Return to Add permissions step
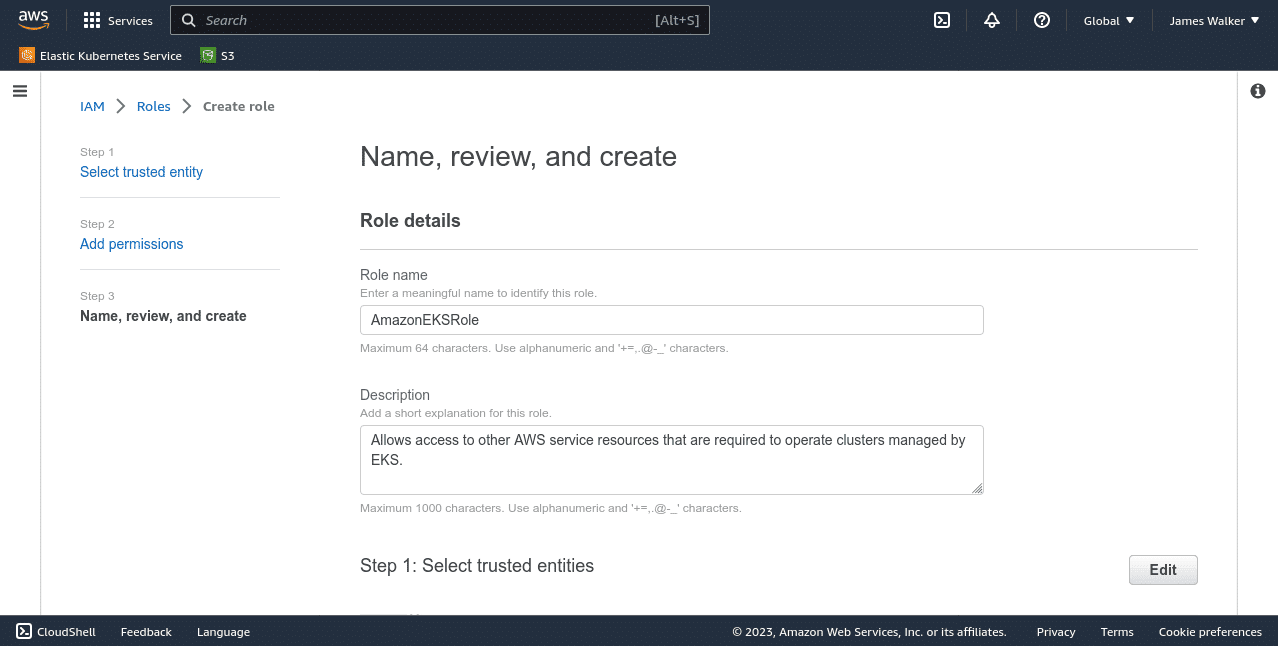This screenshot has height=646, width=1278. coord(132,244)
